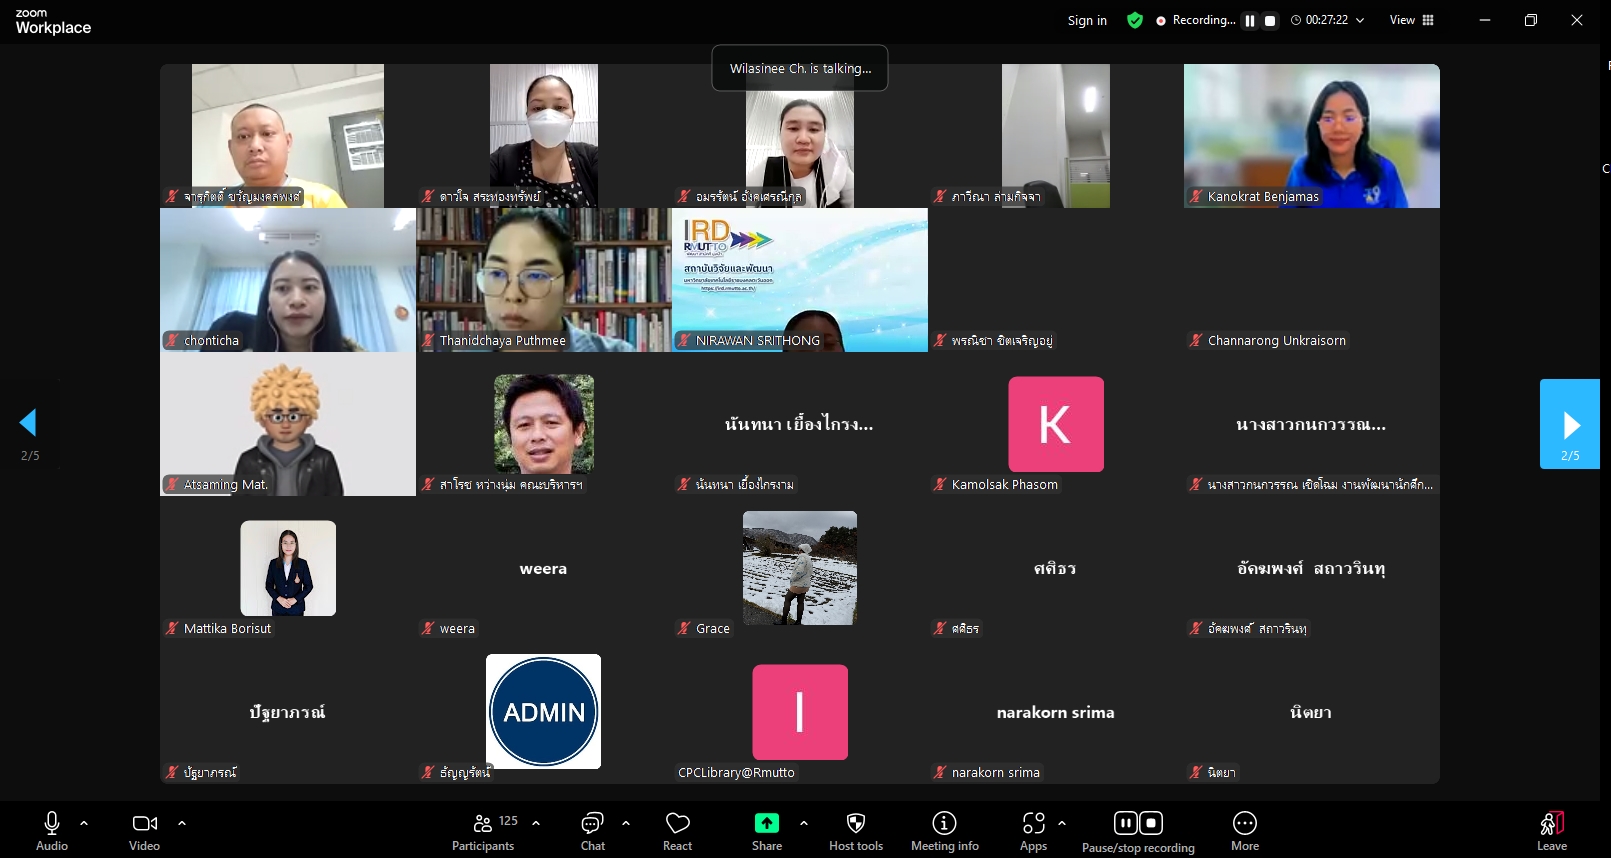Select the weera participant tile

tap(544, 568)
